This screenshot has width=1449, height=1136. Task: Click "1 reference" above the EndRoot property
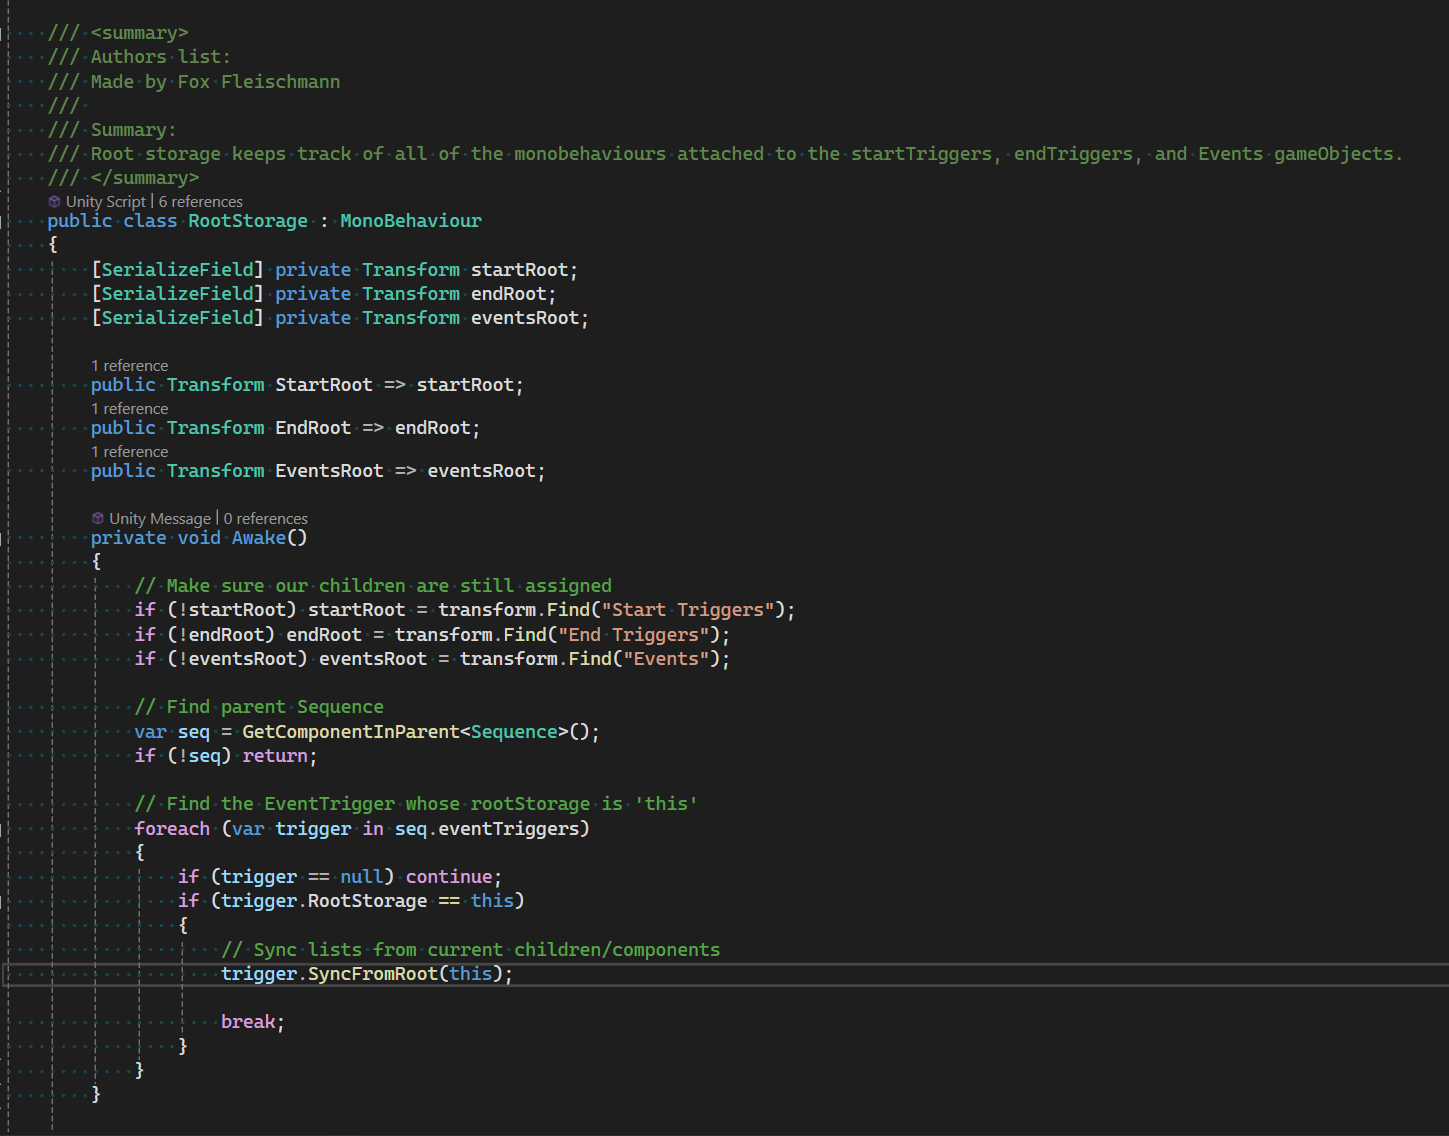click(x=129, y=408)
